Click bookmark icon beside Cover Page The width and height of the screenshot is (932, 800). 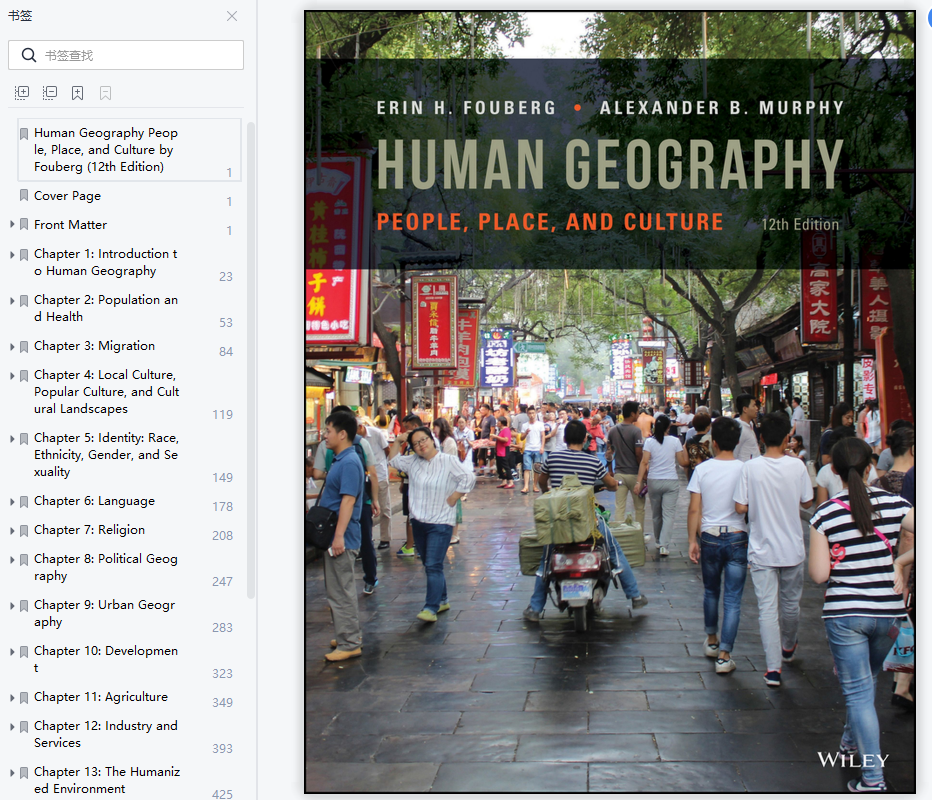[x=24, y=195]
